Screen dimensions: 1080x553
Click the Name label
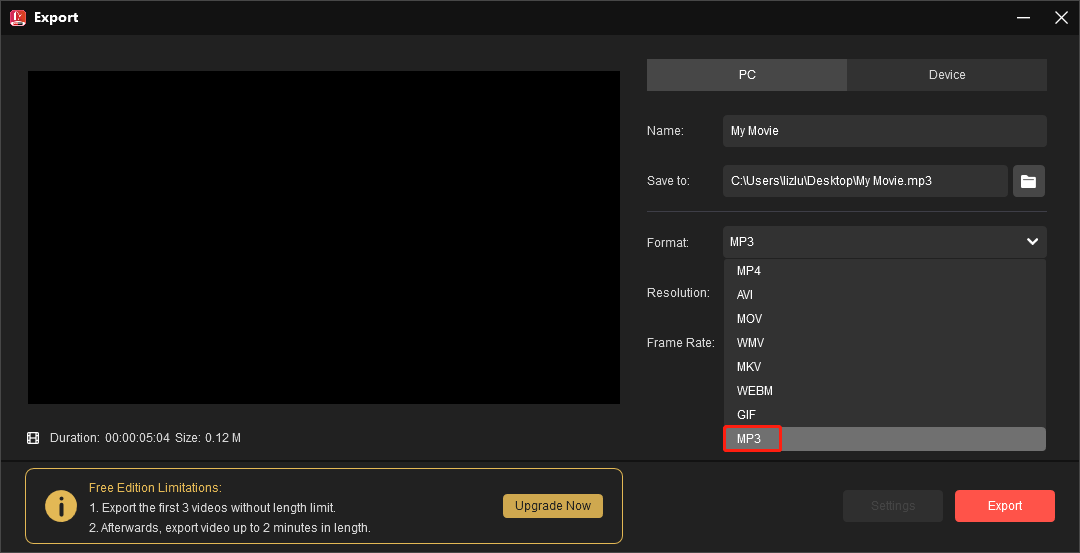tap(665, 131)
